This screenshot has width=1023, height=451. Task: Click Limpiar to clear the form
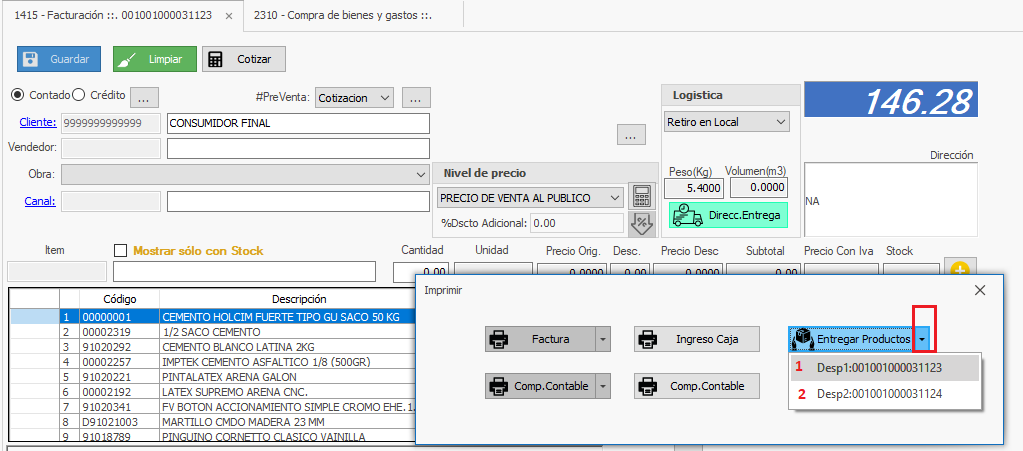[x=154, y=59]
